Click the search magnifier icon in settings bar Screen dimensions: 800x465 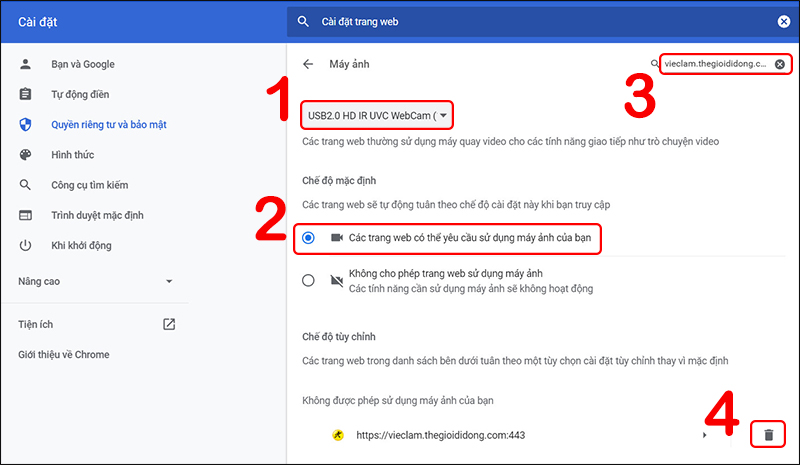tap(303, 21)
